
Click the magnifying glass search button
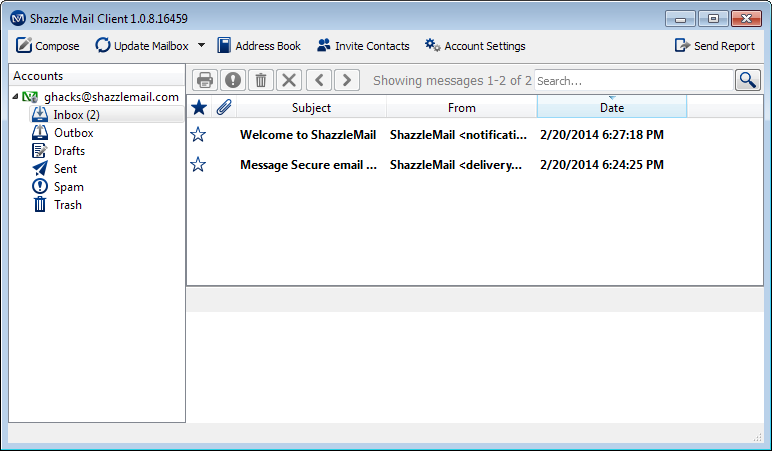748,80
